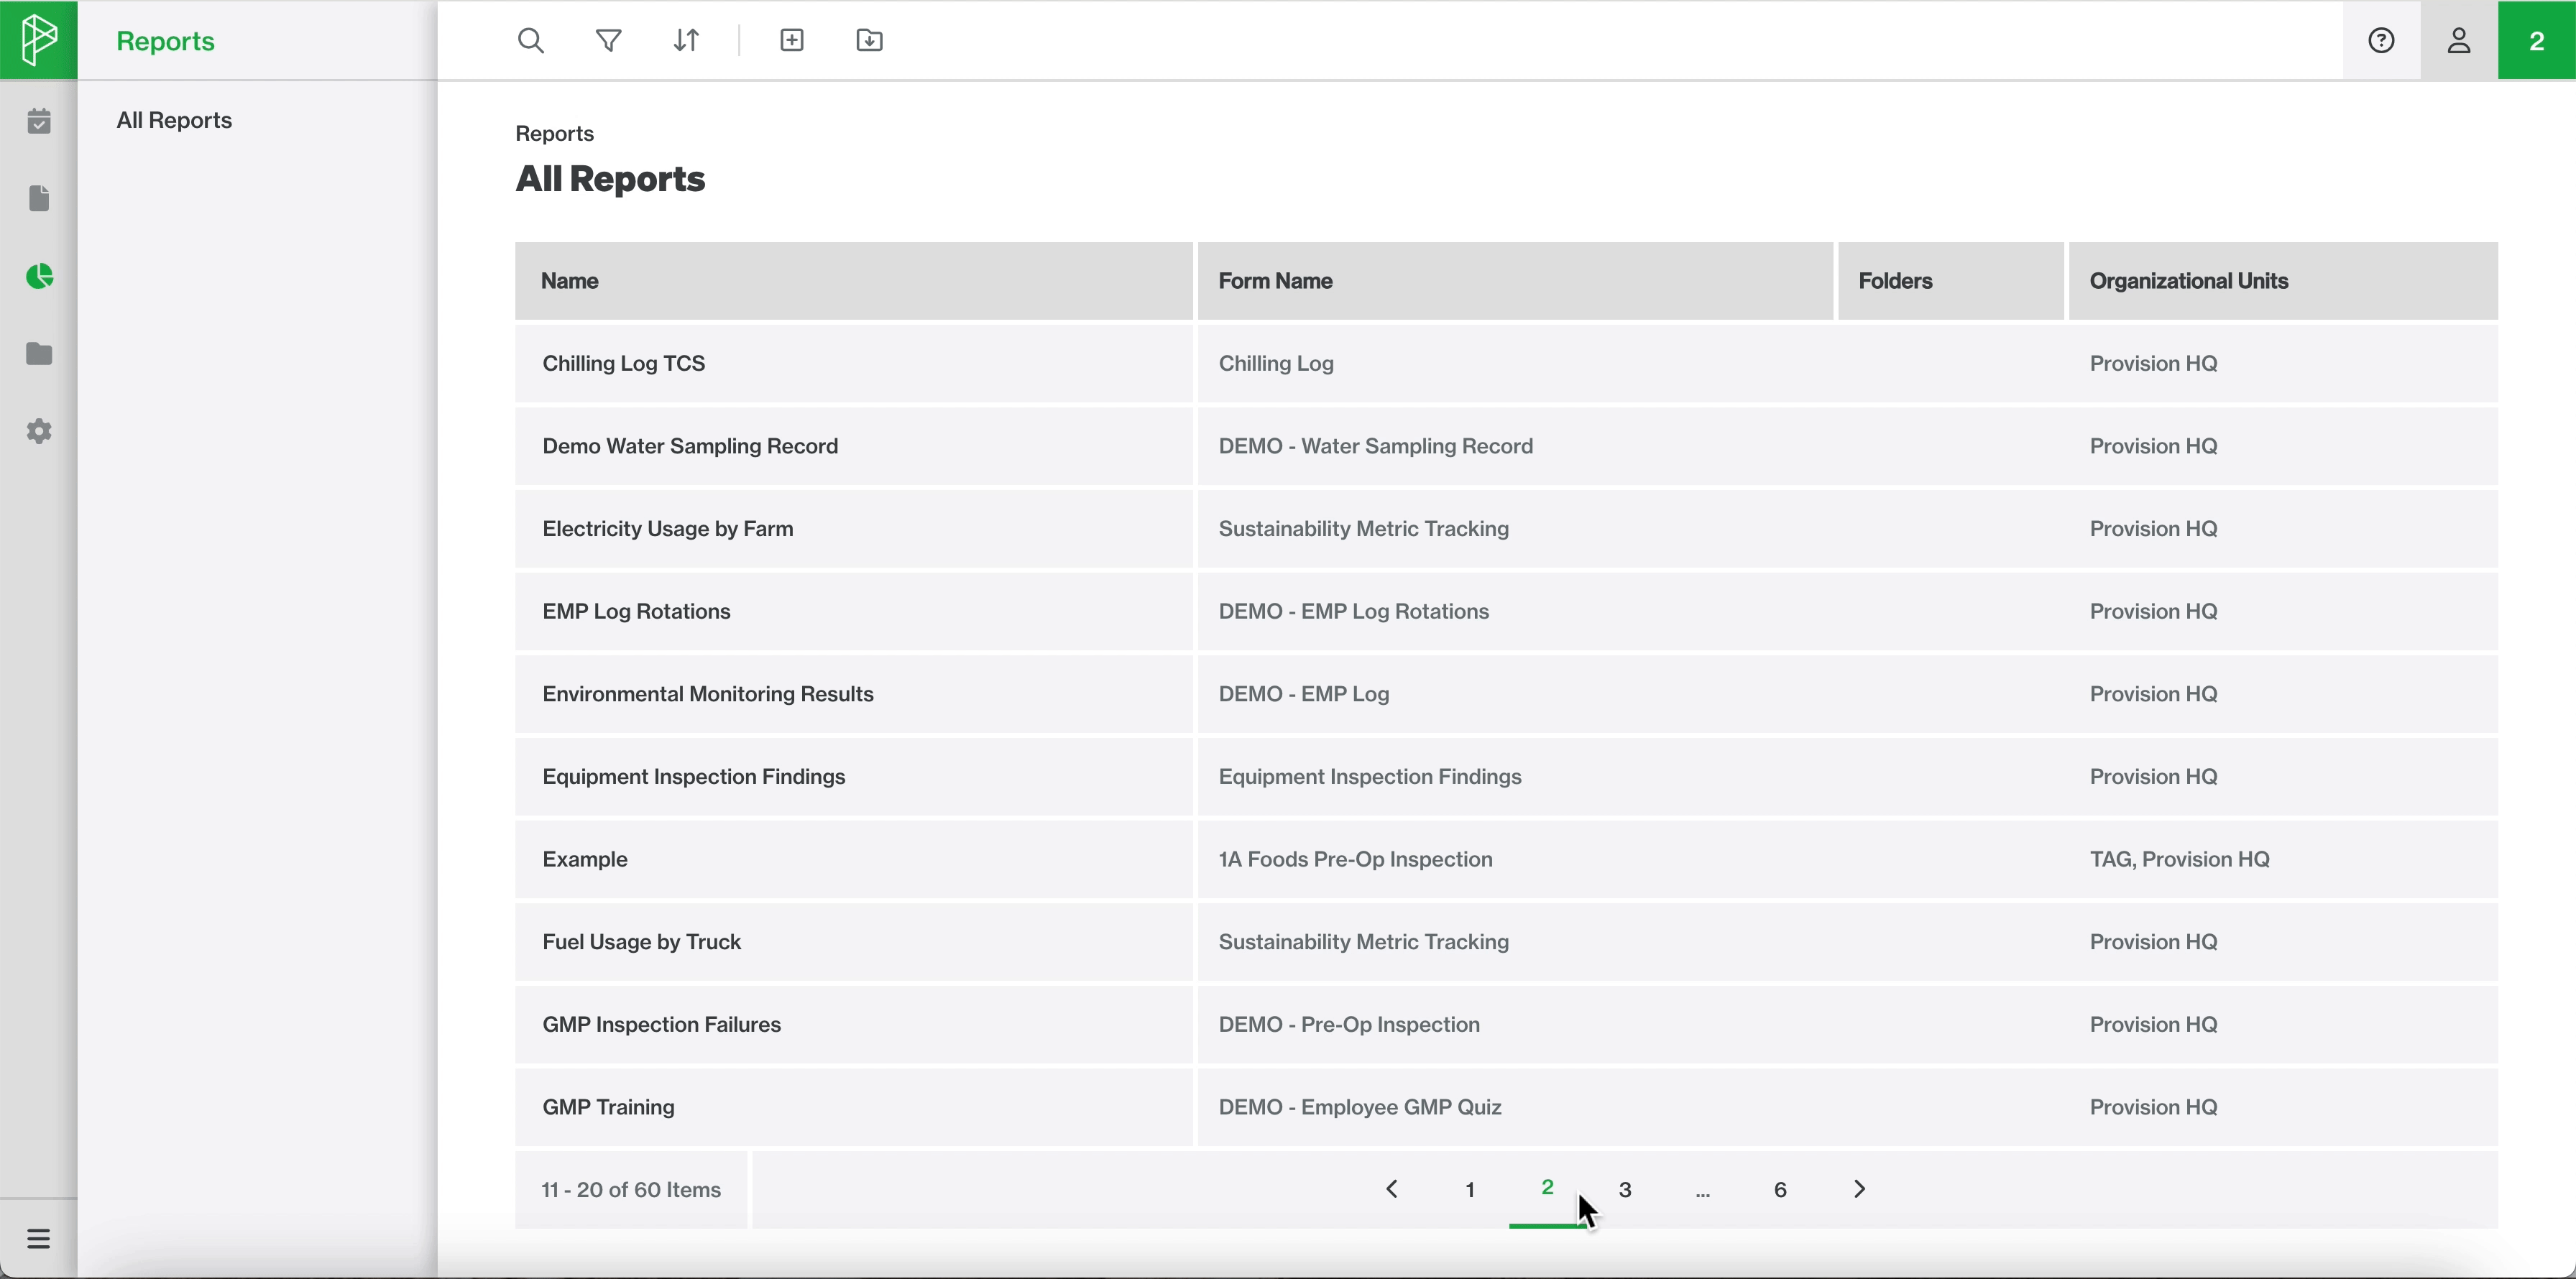The height and width of the screenshot is (1279, 2576).
Task: Open the Demo Water Sampling Record report
Action: pyautogui.click(x=690, y=447)
